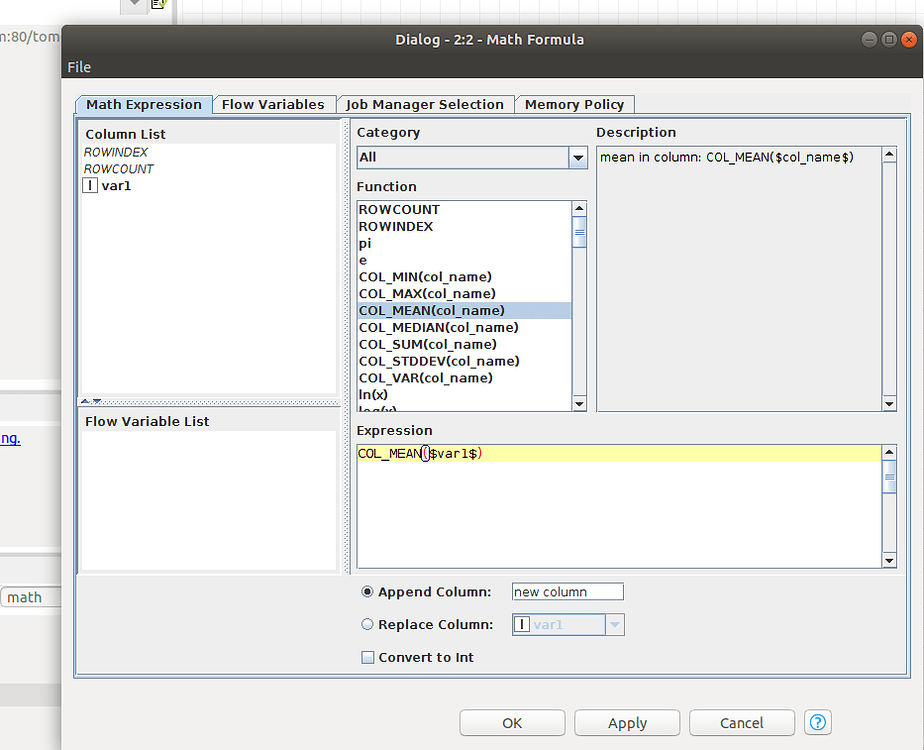Click the Description panel scroll-down arrow

[x=889, y=404]
